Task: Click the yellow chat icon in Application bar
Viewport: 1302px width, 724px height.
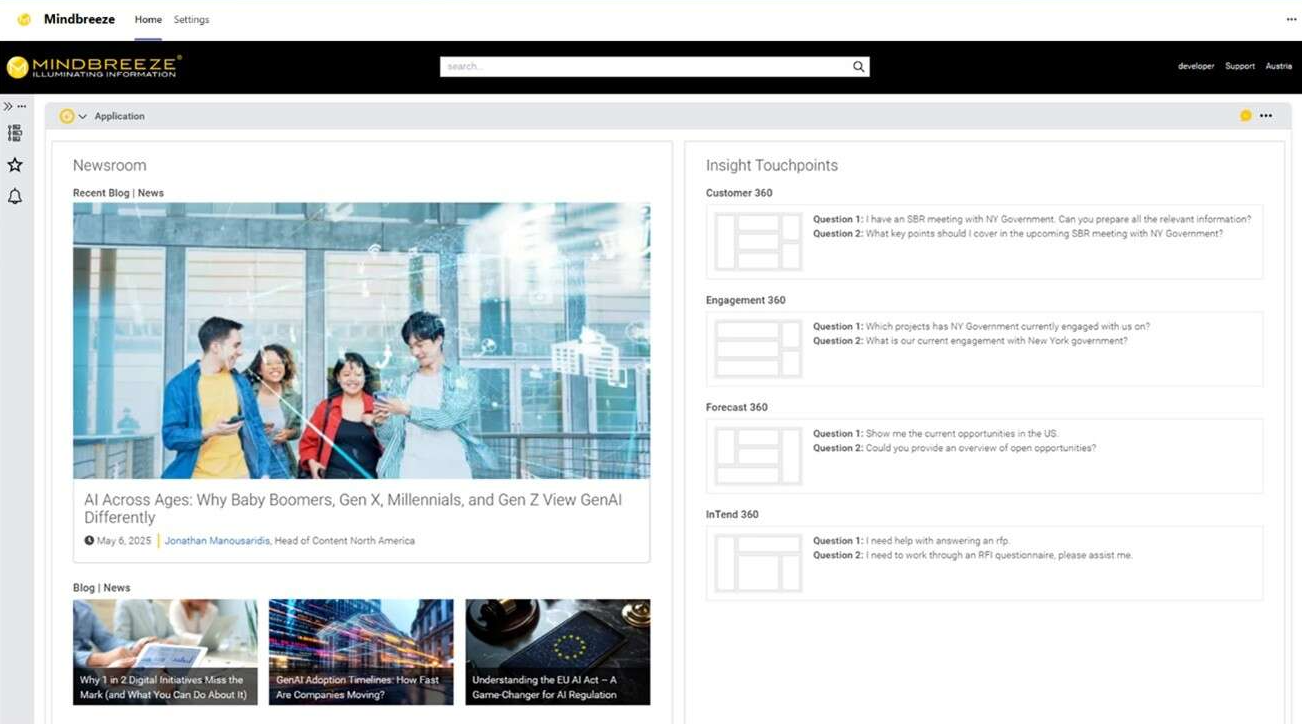Action: point(1245,116)
